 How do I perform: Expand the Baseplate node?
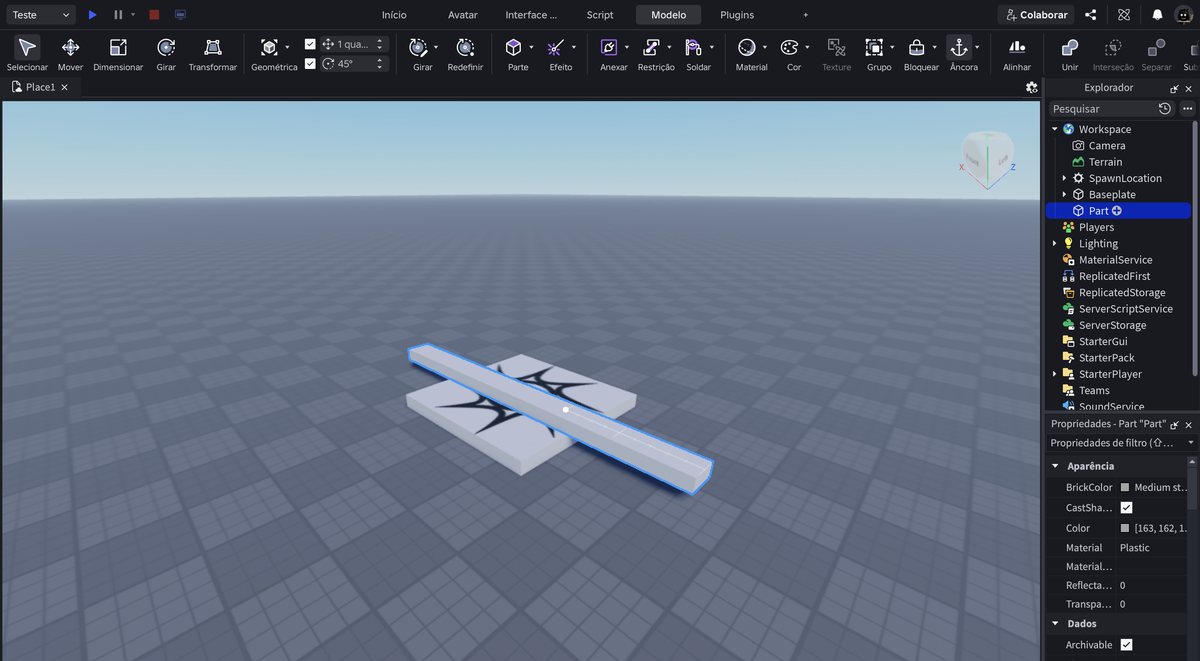point(1064,194)
